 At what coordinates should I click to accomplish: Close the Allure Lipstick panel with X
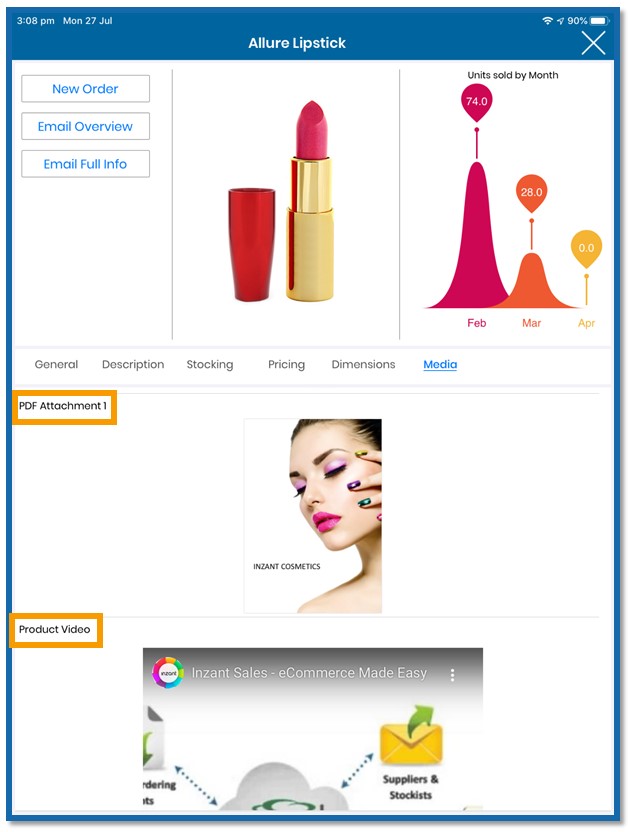(593, 43)
